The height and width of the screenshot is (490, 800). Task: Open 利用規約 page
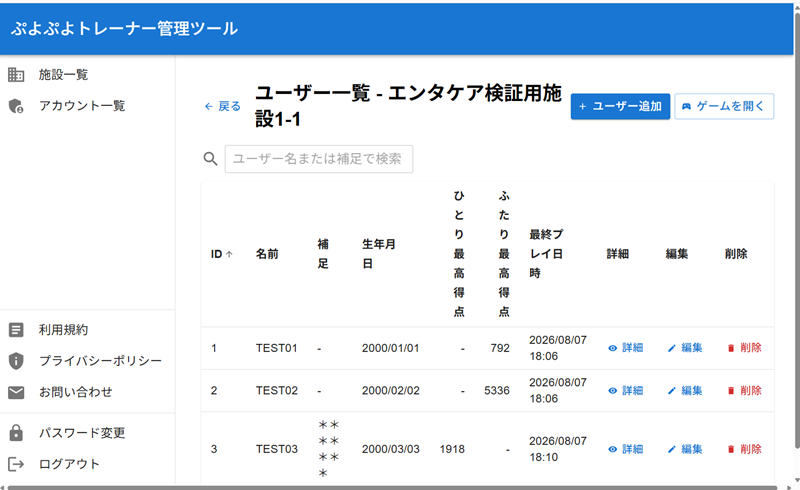[x=63, y=330]
